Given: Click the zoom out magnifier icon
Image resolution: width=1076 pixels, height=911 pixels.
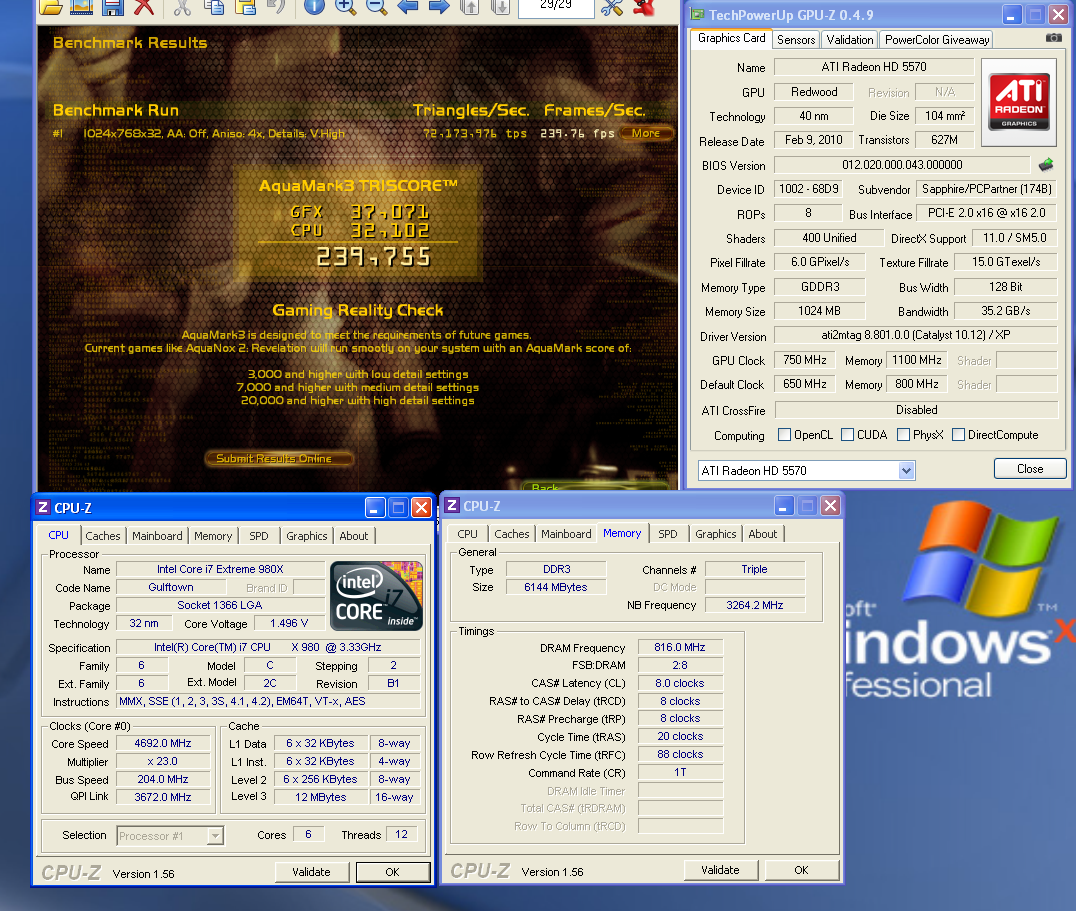Looking at the screenshot, I should (376, 7).
